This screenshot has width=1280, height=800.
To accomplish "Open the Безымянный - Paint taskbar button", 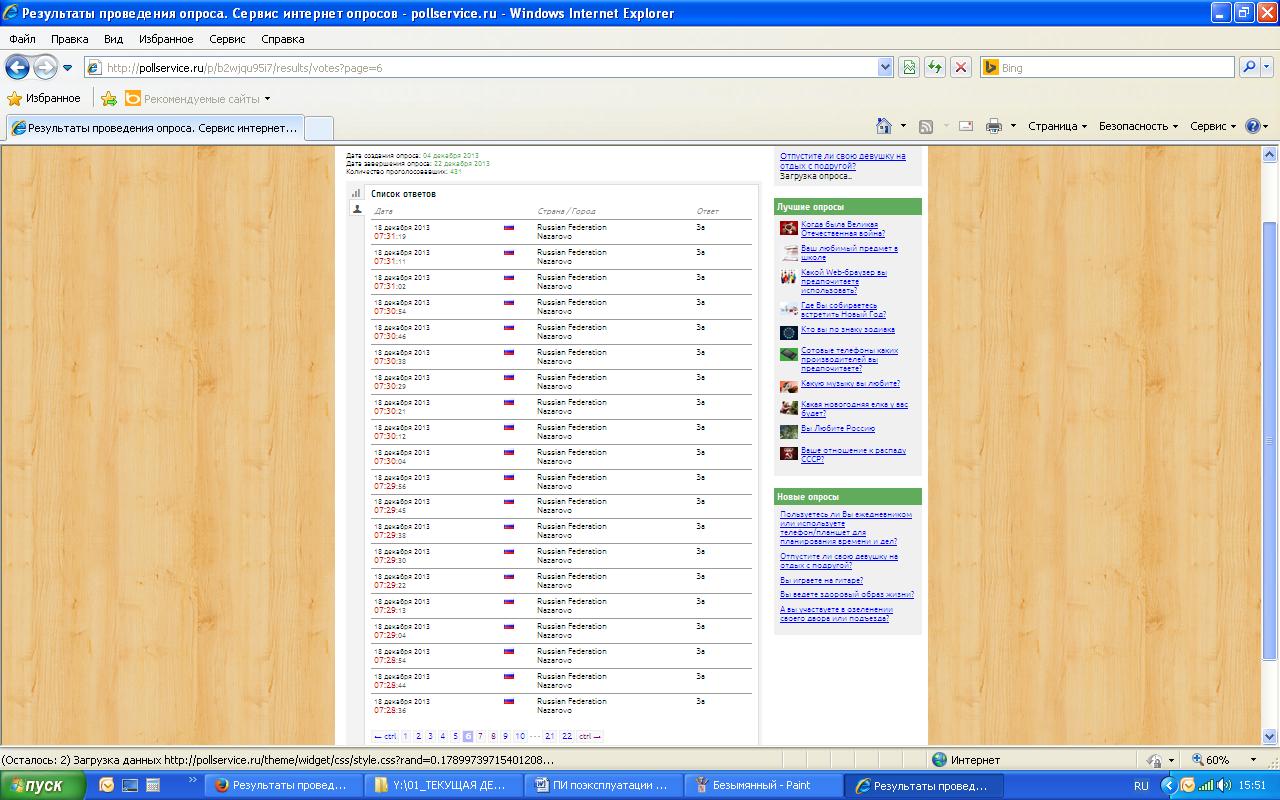I will (762, 785).
